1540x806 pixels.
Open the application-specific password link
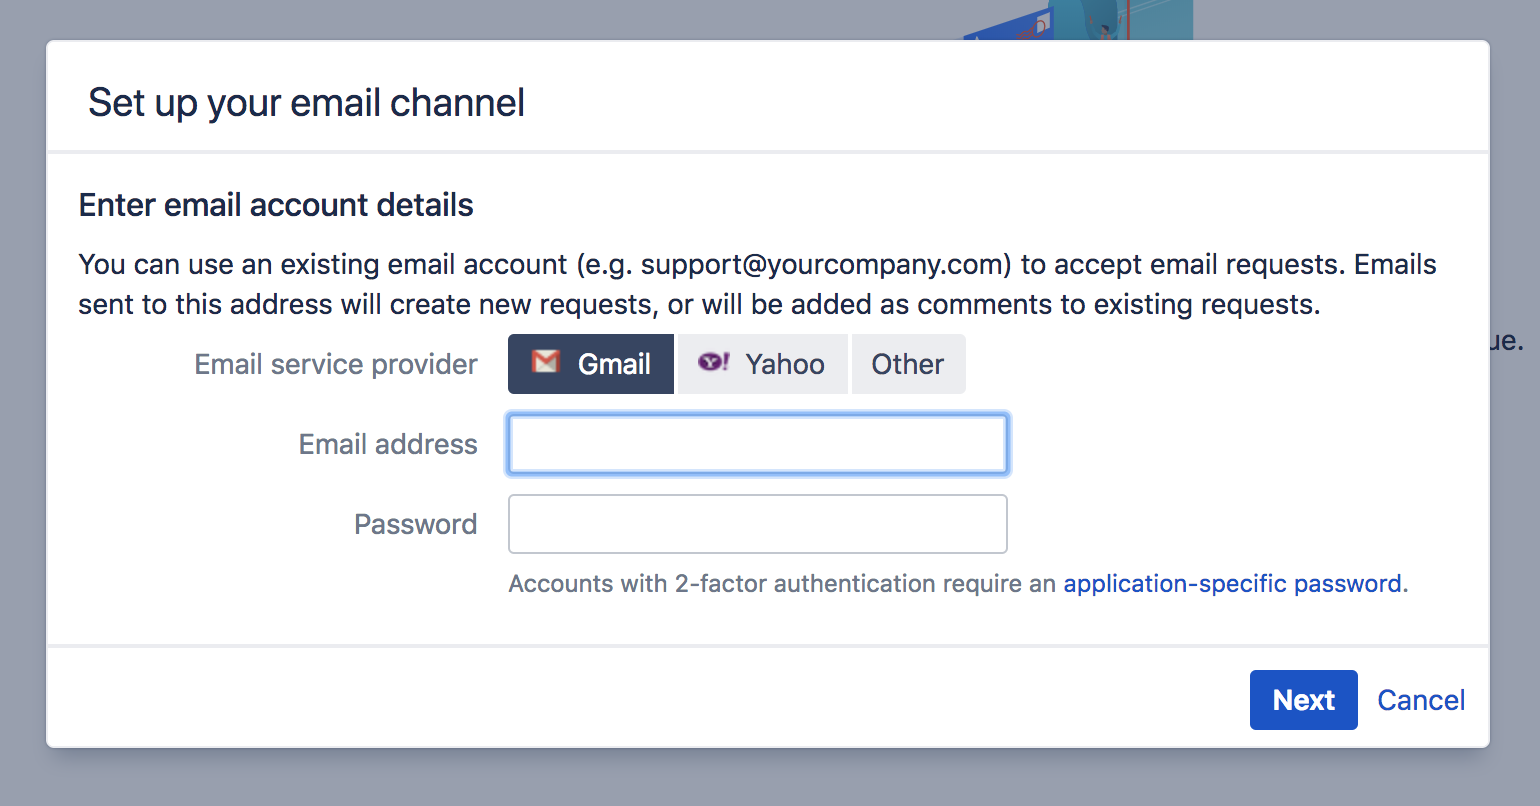click(x=1232, y=583)
